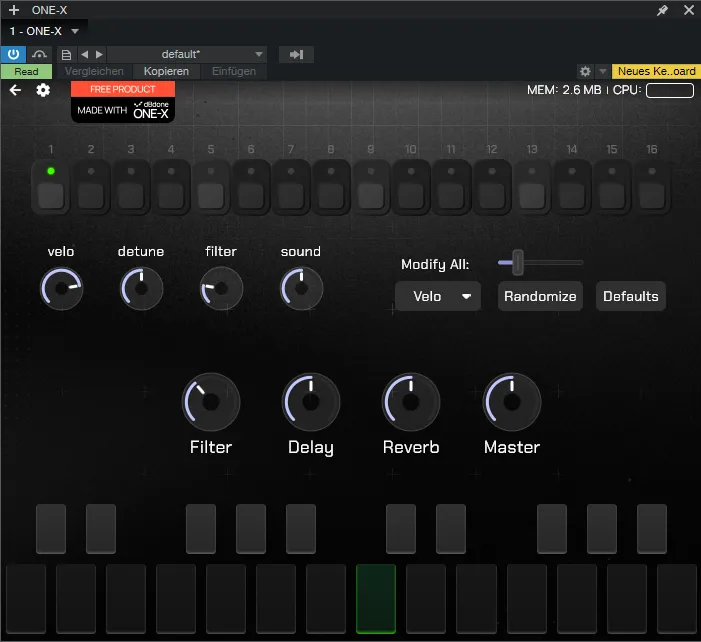Go back with the left arrow icon
The width and height of the screenshot is (701, 642).
15,90
